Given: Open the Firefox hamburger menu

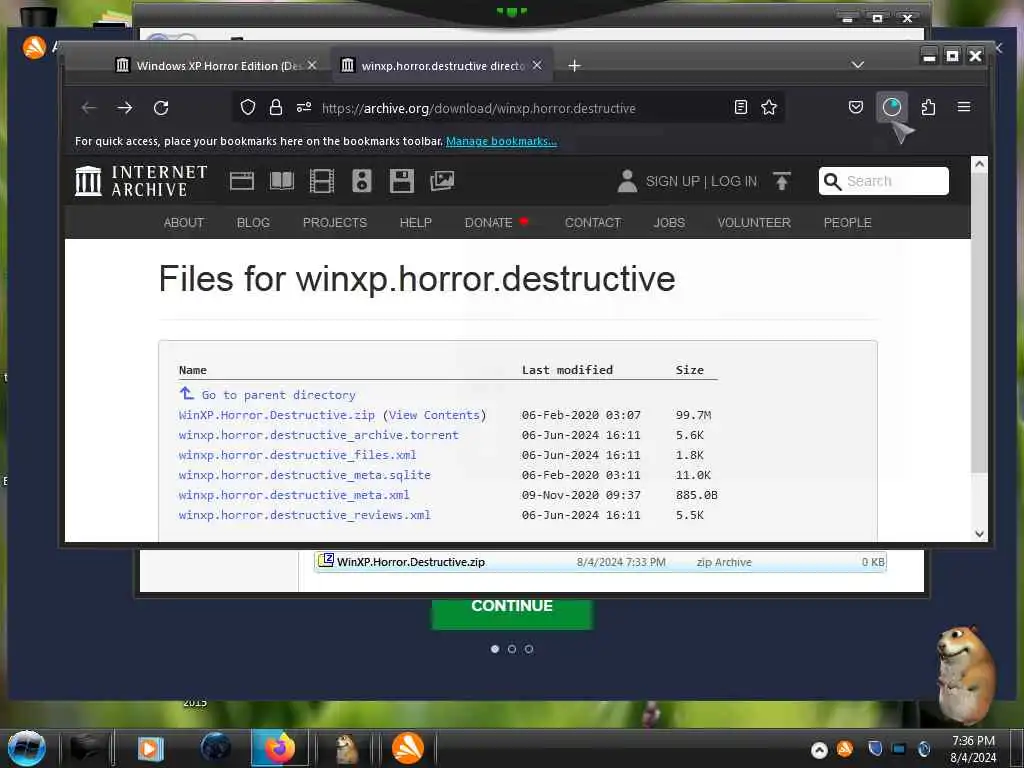Looking at the screenshot, I should 964,107.
